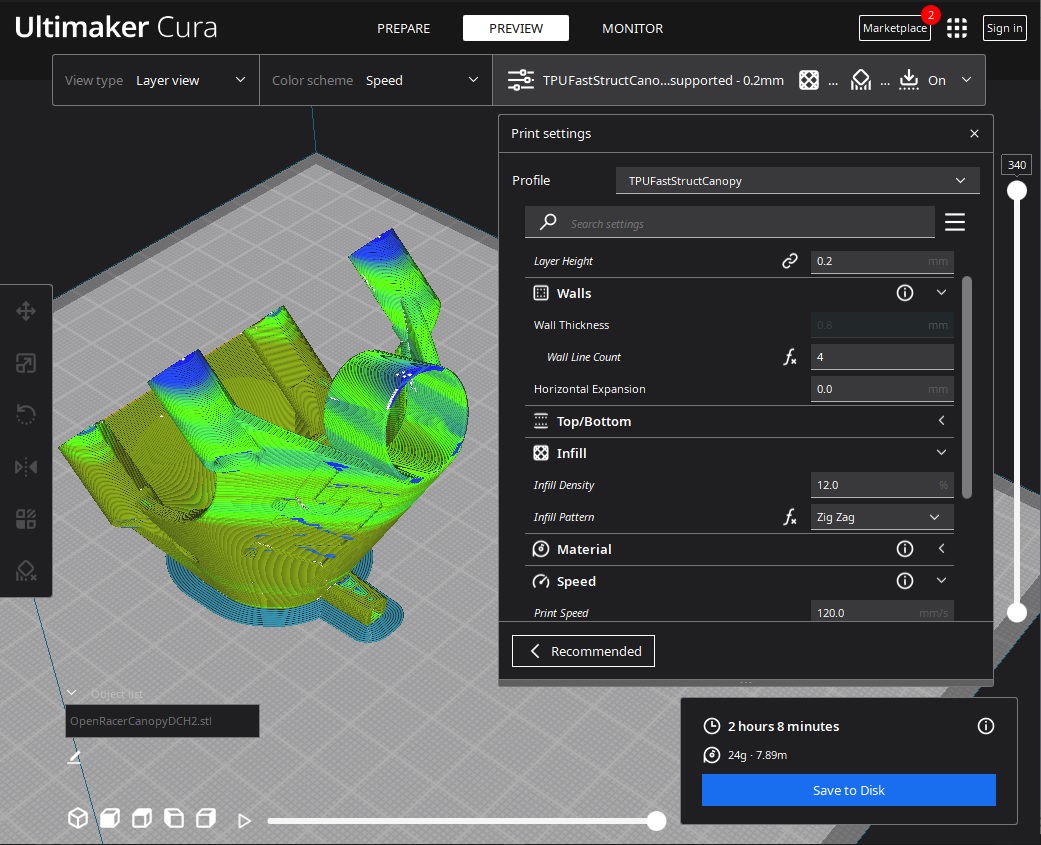Click the print time info icon

(x=986, y=726)
